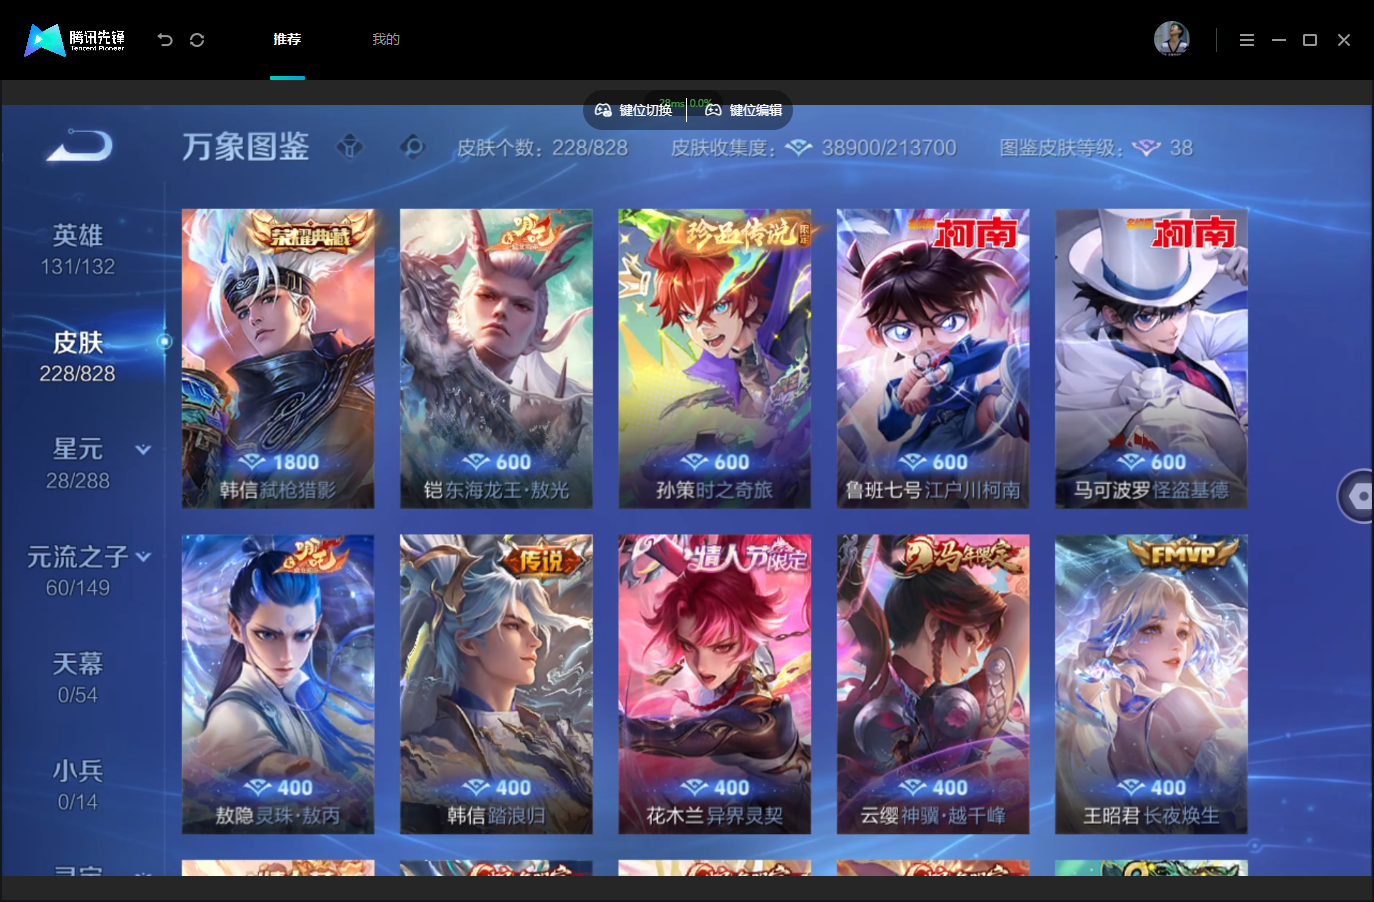This screenshot has width=1374, height=902.
Task: Click the 键位切换 button
Action: click(634, 110)
